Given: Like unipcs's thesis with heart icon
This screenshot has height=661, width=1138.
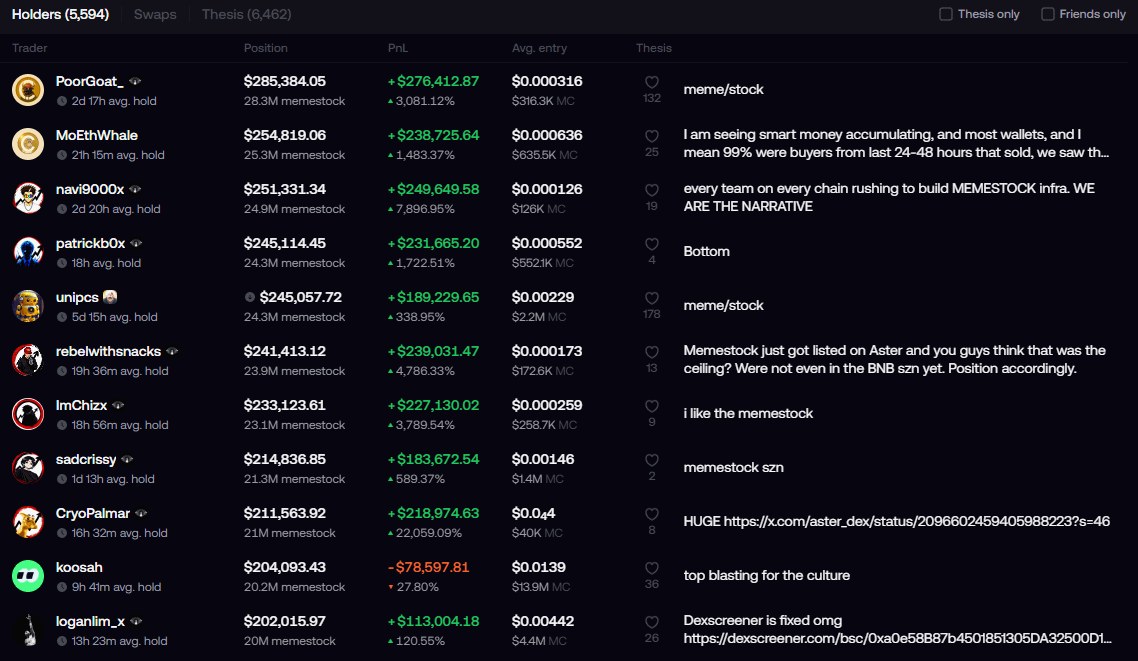Looking at the screenshot, I should click(x=652, y=298).
